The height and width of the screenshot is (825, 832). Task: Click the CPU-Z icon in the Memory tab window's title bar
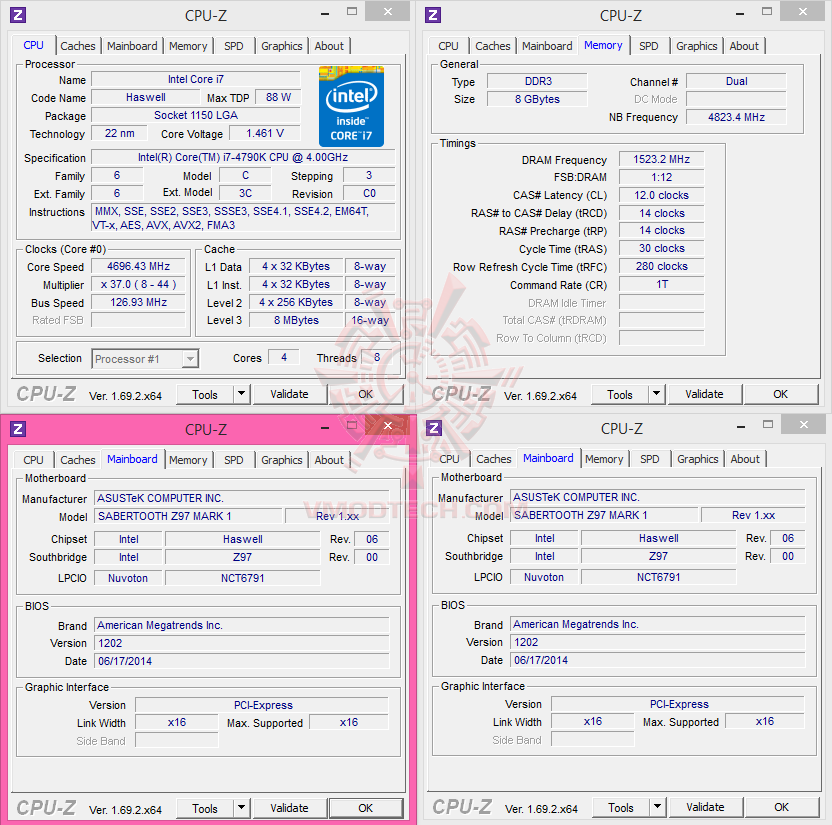click(433, 15)
